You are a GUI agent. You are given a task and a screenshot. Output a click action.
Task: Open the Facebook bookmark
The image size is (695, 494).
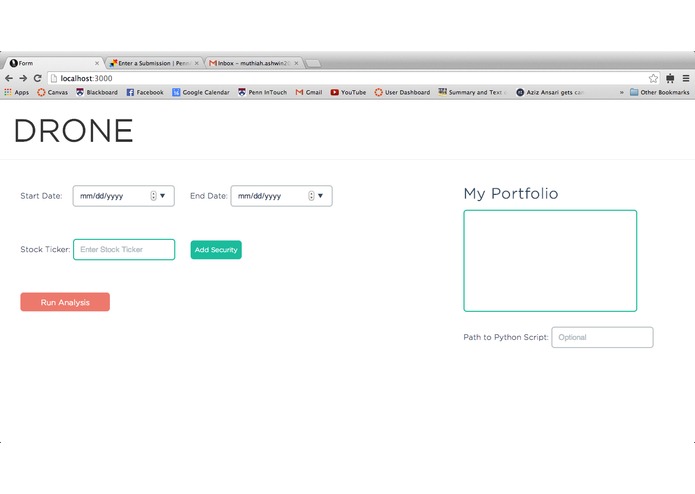[145, 92]
